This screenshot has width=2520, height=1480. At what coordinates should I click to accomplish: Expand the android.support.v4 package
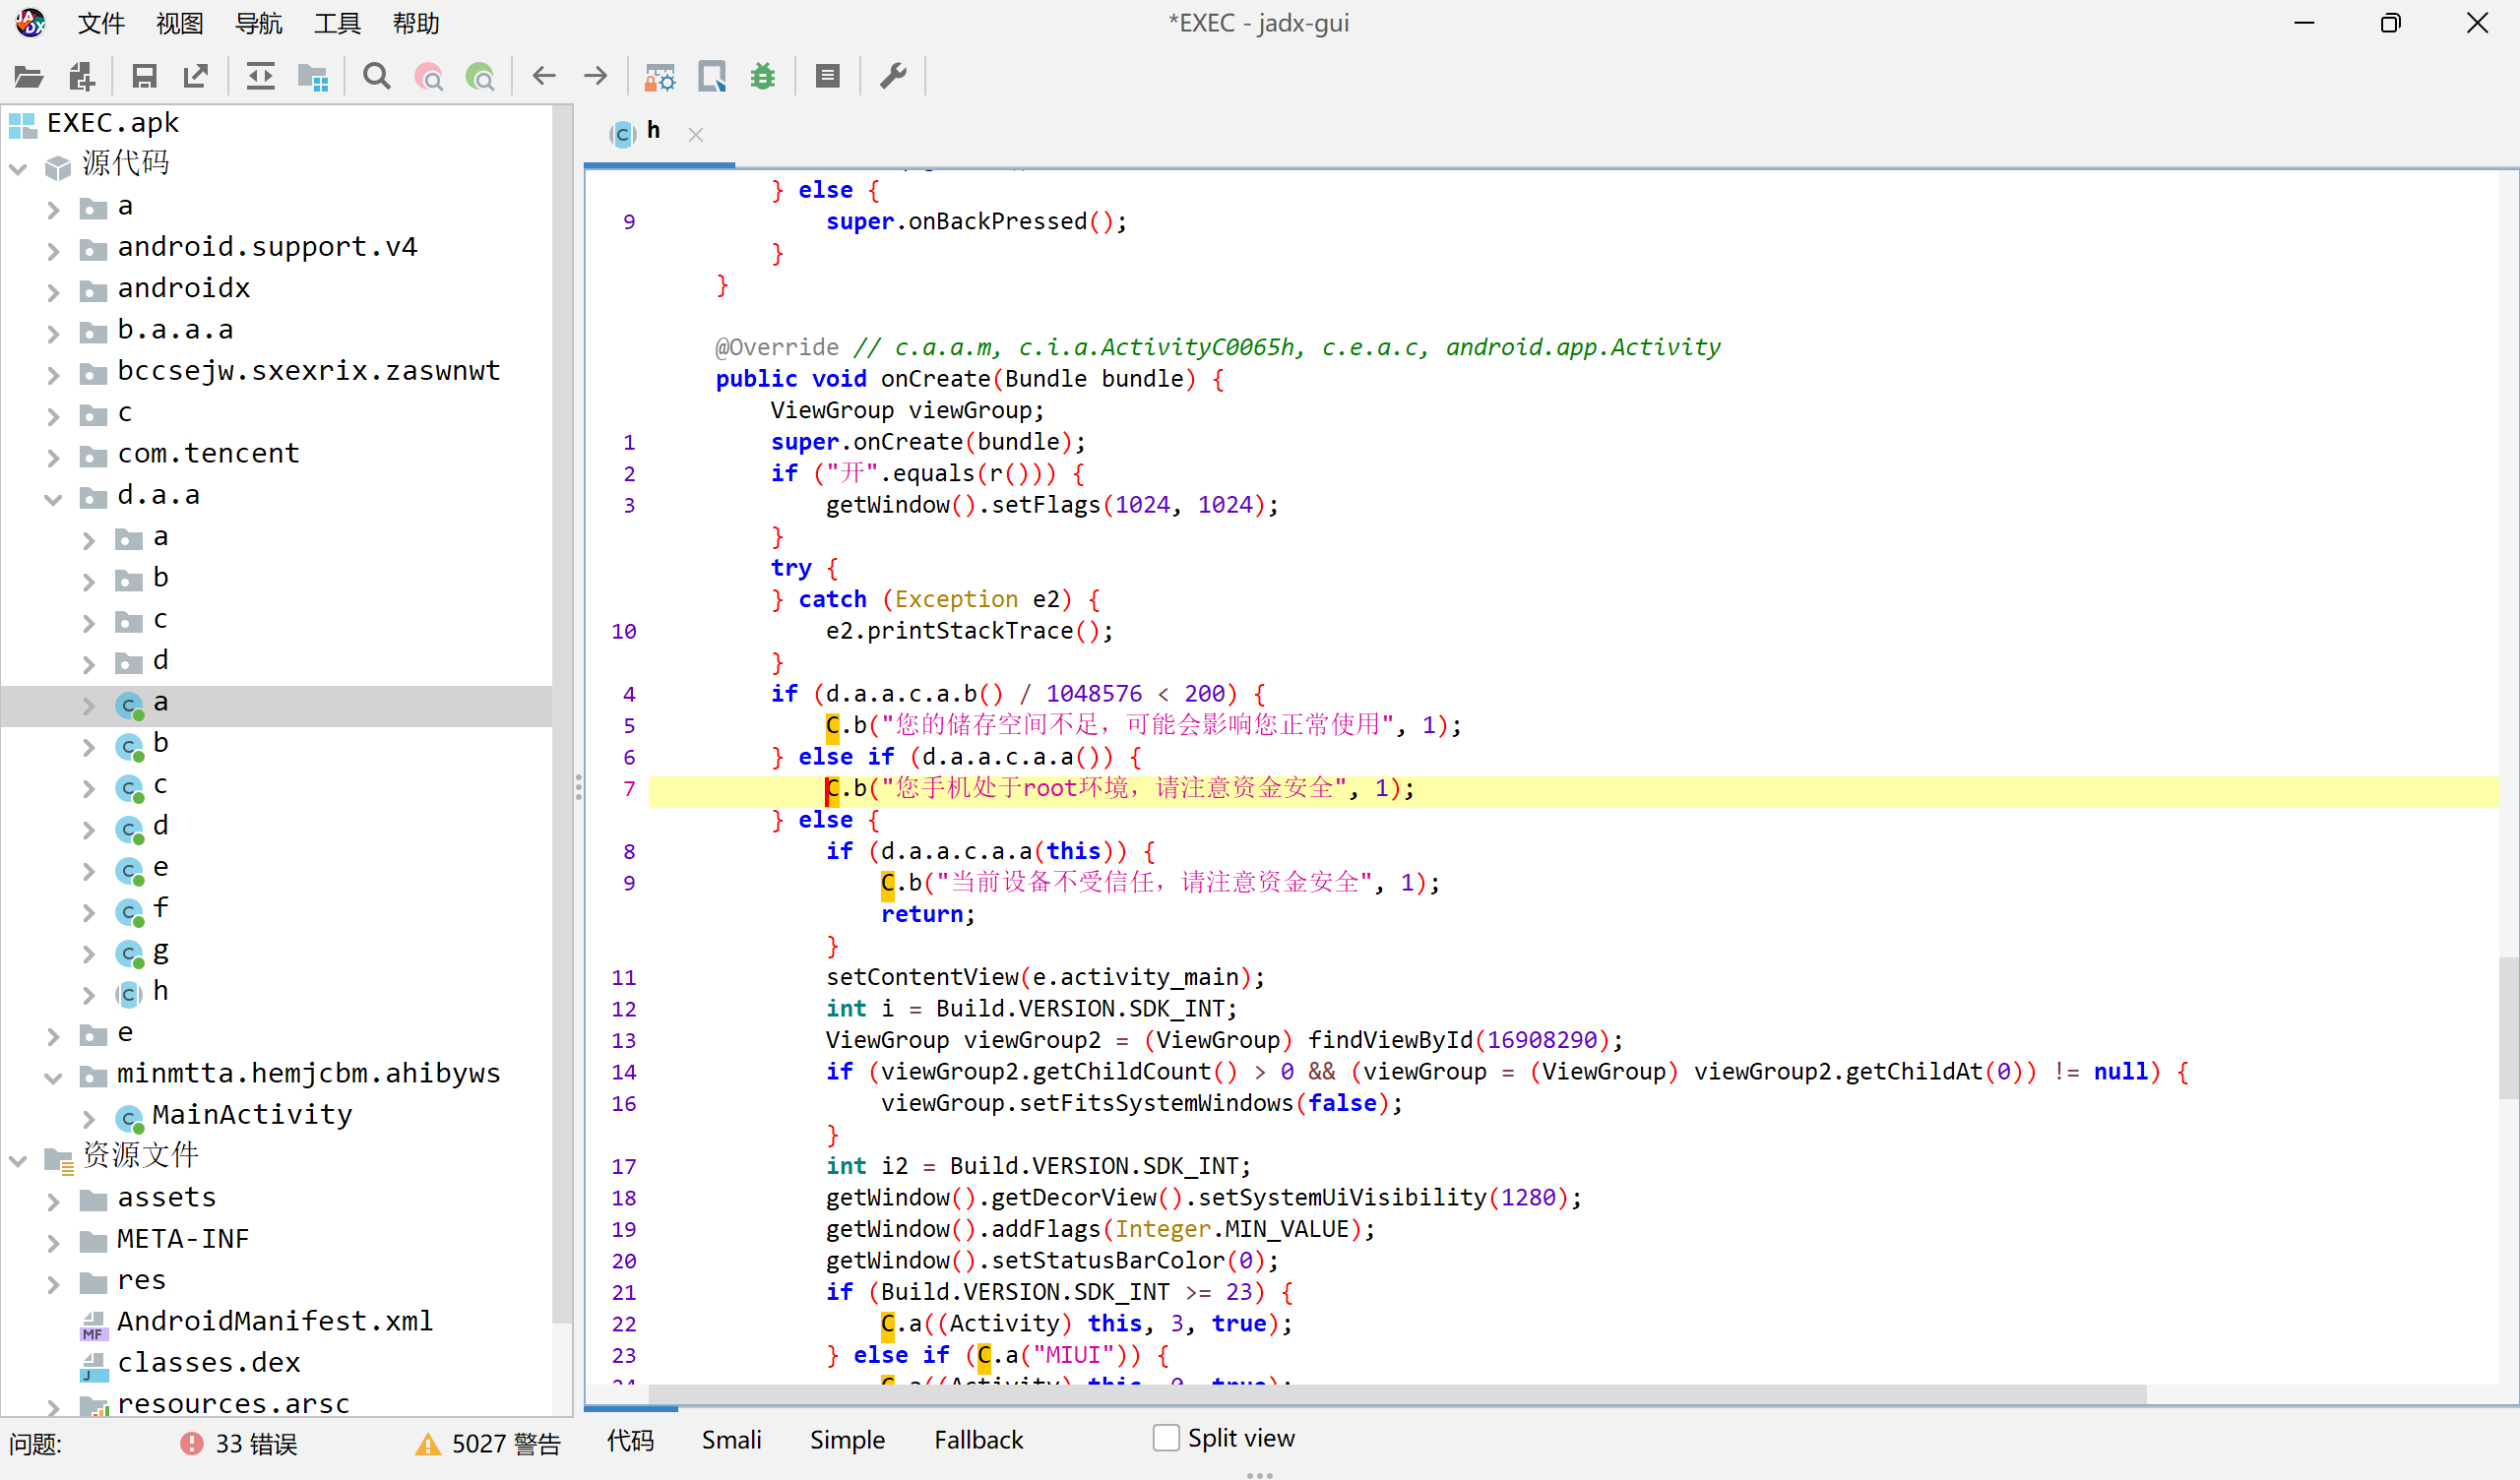pos(53,251)
